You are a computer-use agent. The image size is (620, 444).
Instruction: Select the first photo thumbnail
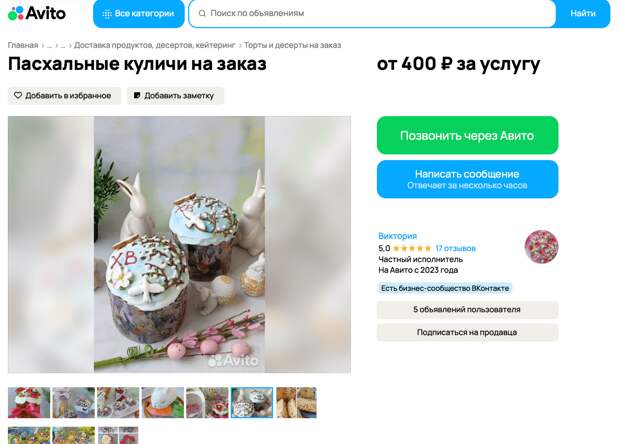pos(29,402)
